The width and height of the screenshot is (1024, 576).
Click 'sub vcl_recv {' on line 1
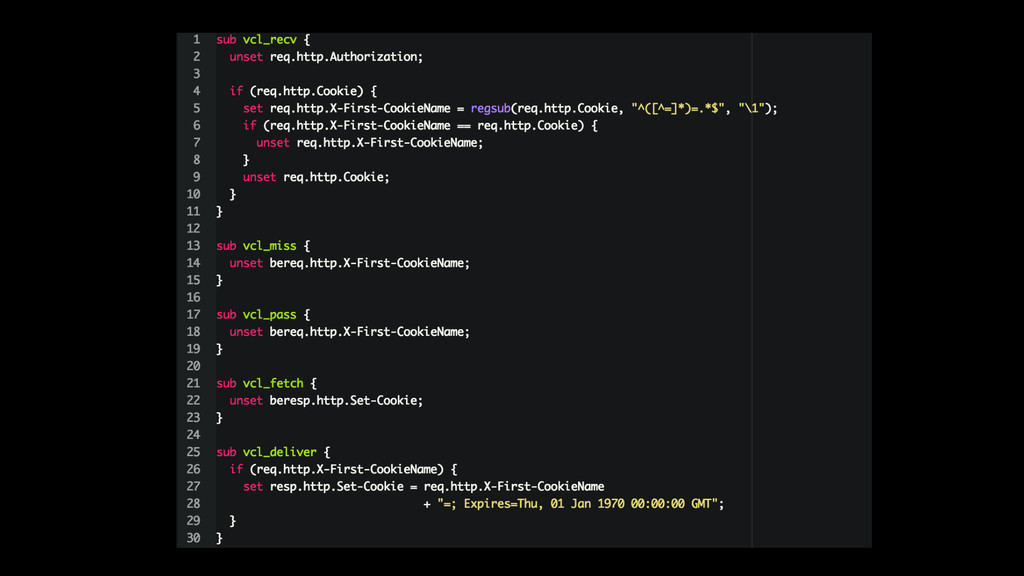pos(263,40)
